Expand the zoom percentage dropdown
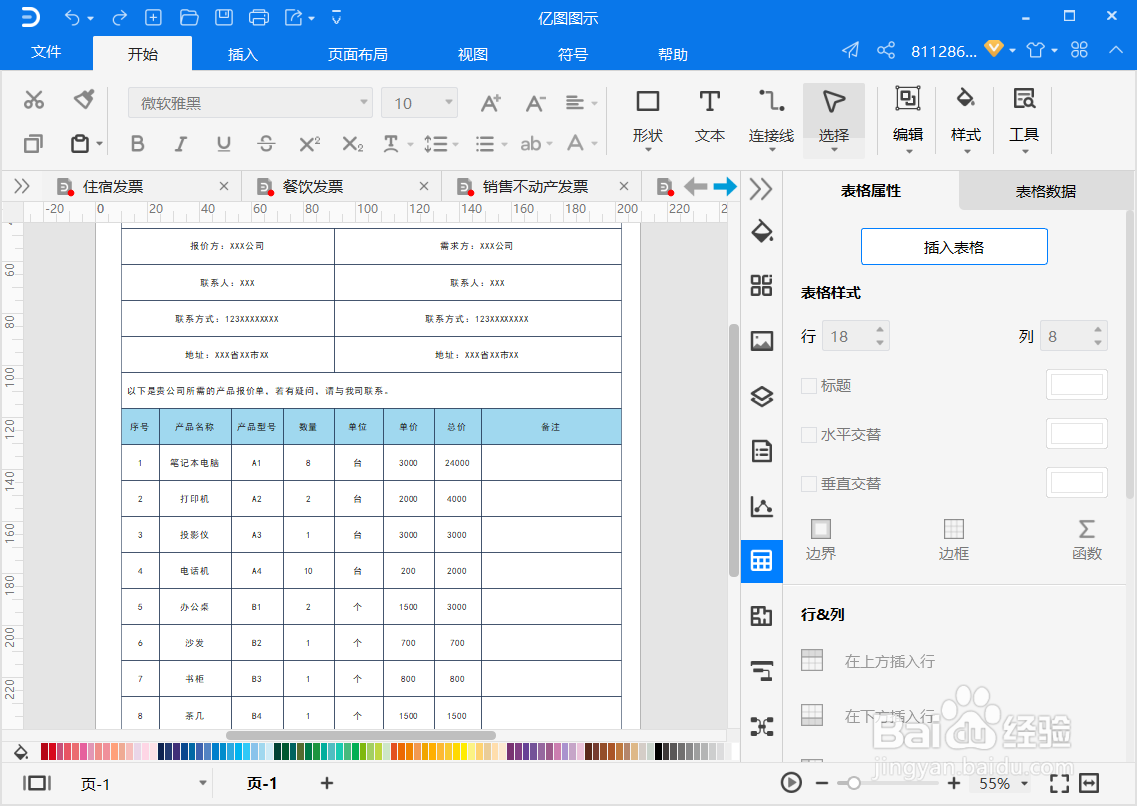 coord(1025,784)
